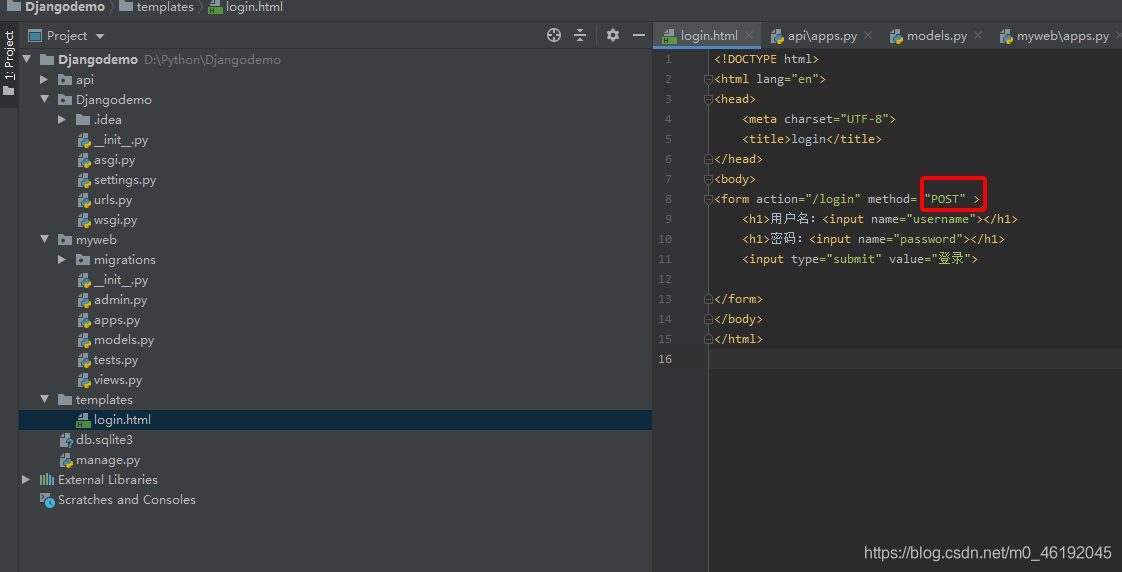Close the login.html tab

click(x=749, y=35)
